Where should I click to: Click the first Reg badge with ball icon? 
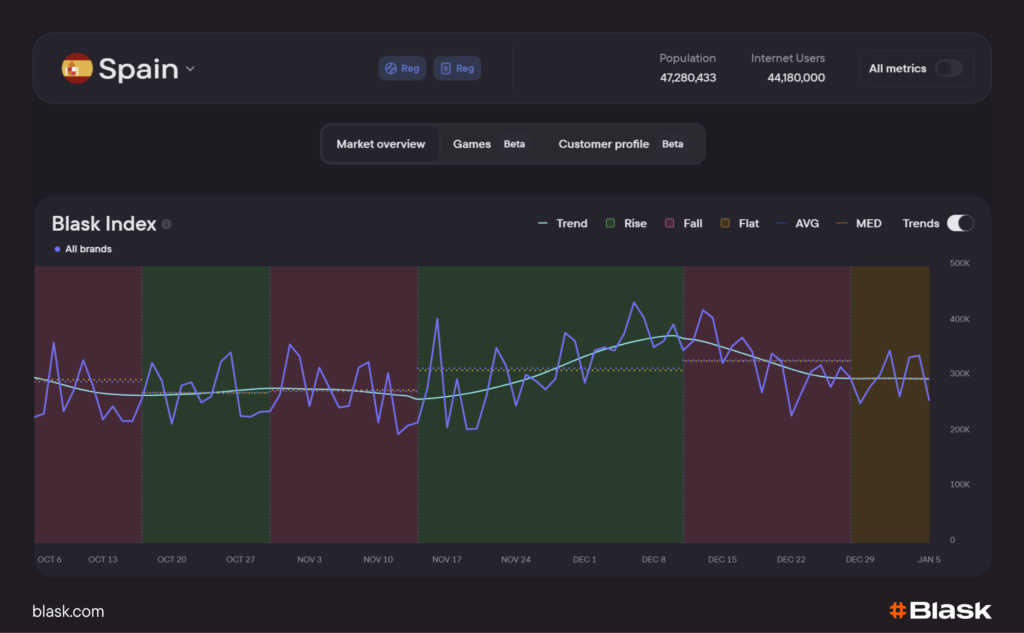point(402,68)
